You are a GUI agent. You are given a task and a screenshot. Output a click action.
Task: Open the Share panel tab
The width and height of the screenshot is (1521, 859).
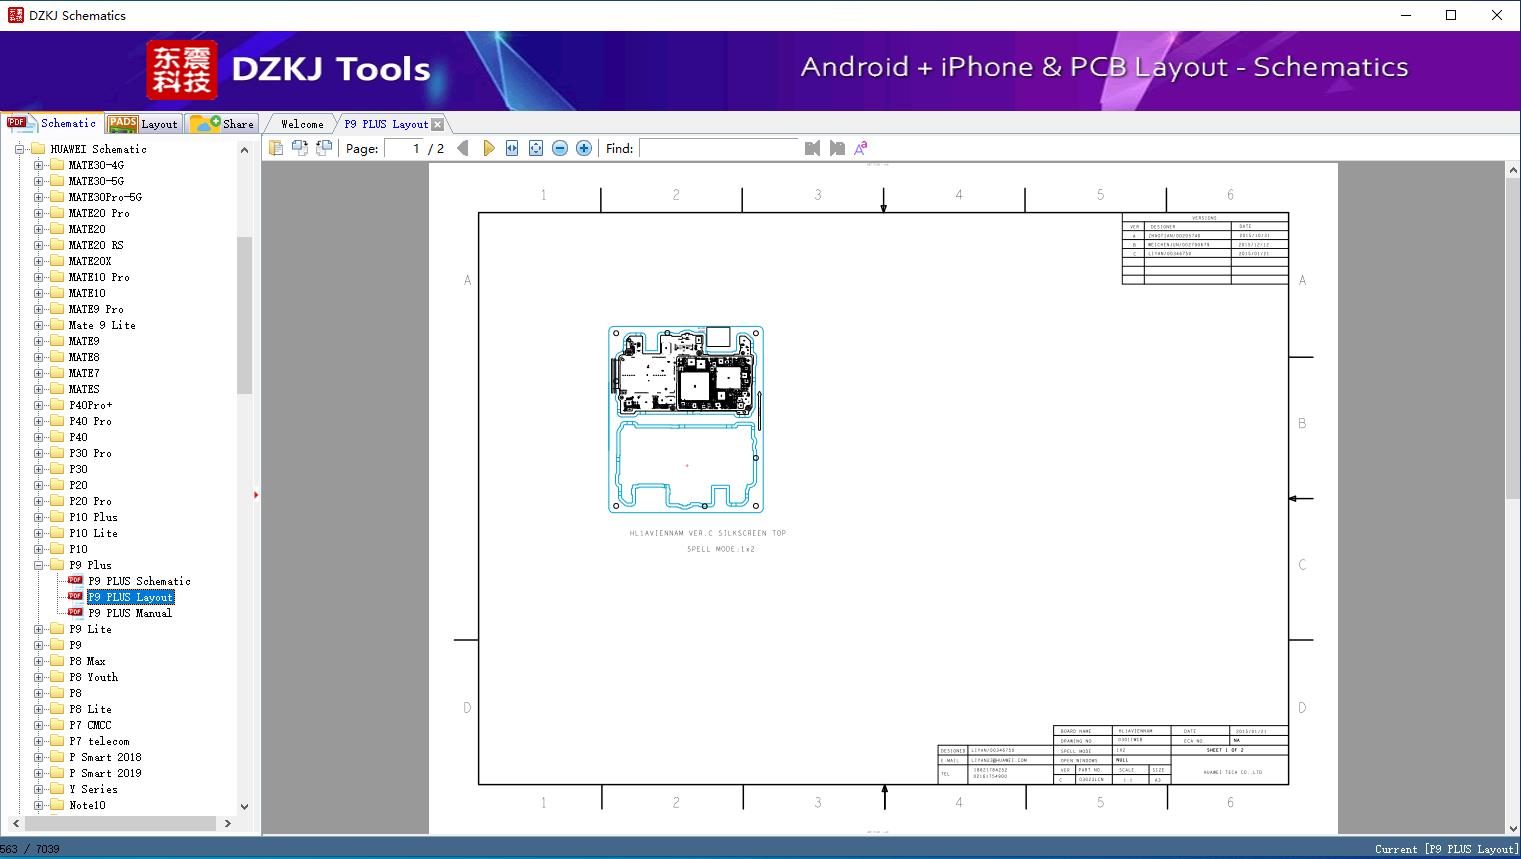point(222,124)
